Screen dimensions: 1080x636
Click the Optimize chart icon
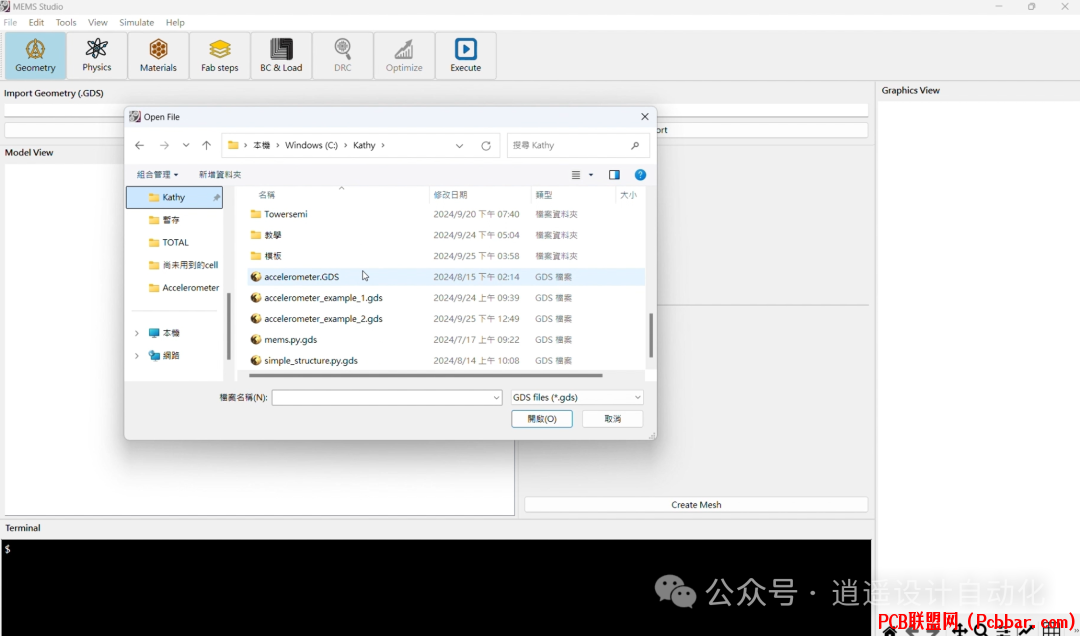point(404,49)
